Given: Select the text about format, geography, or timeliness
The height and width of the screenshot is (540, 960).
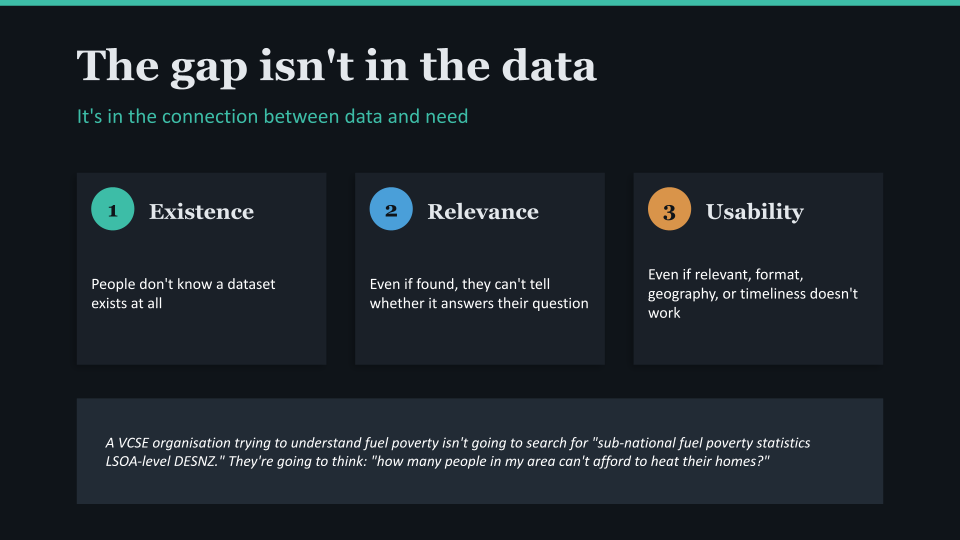Looking at the screenshot, I should 753,293.
